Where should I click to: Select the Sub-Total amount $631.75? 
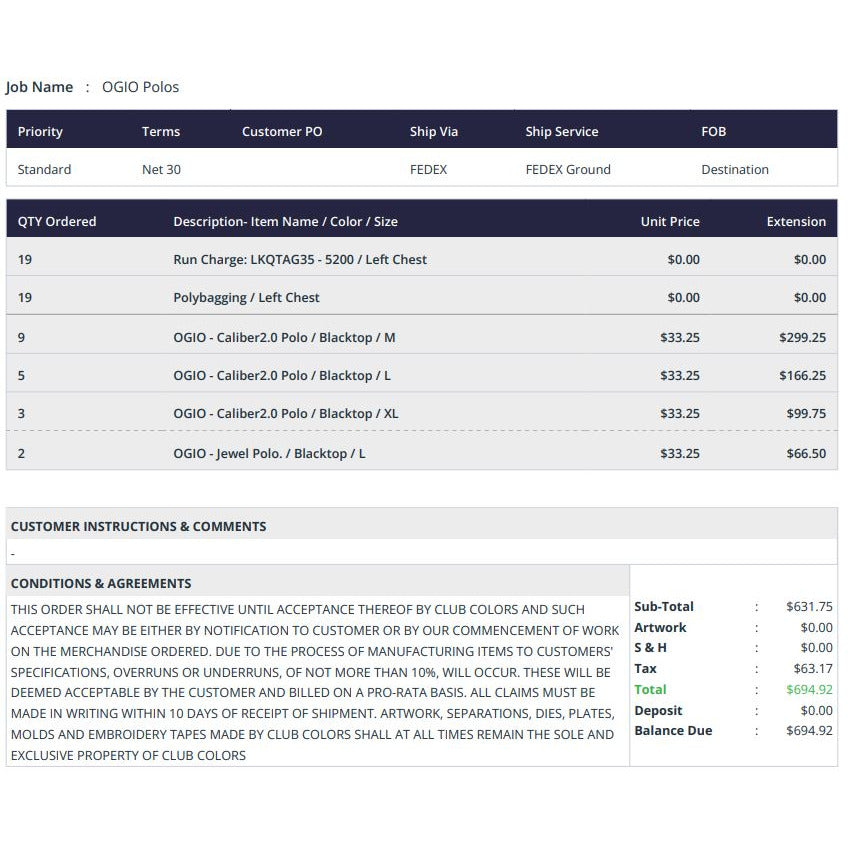click(x=809, y=607)
